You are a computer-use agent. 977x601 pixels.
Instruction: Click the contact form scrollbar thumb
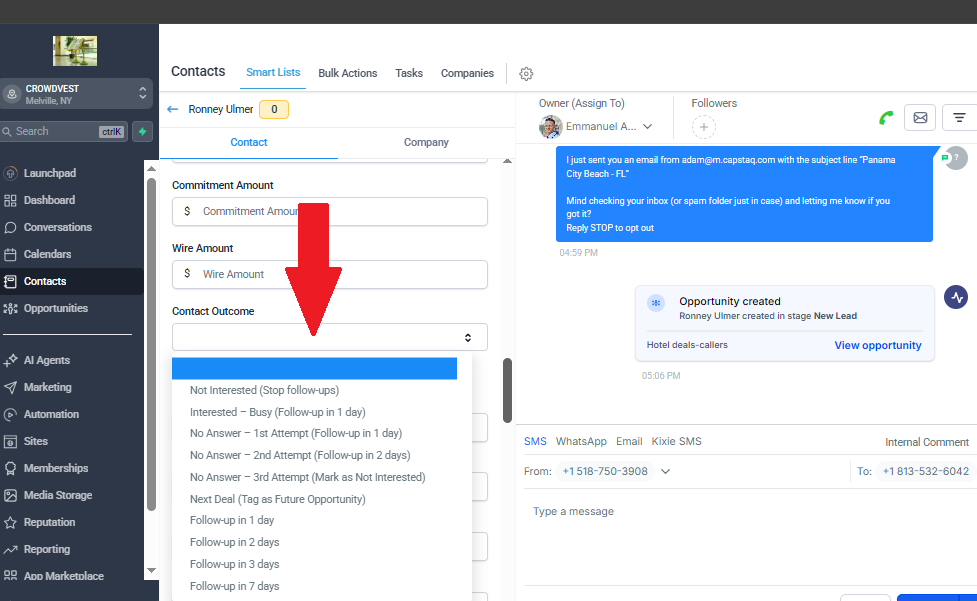(x=507, y=390)
